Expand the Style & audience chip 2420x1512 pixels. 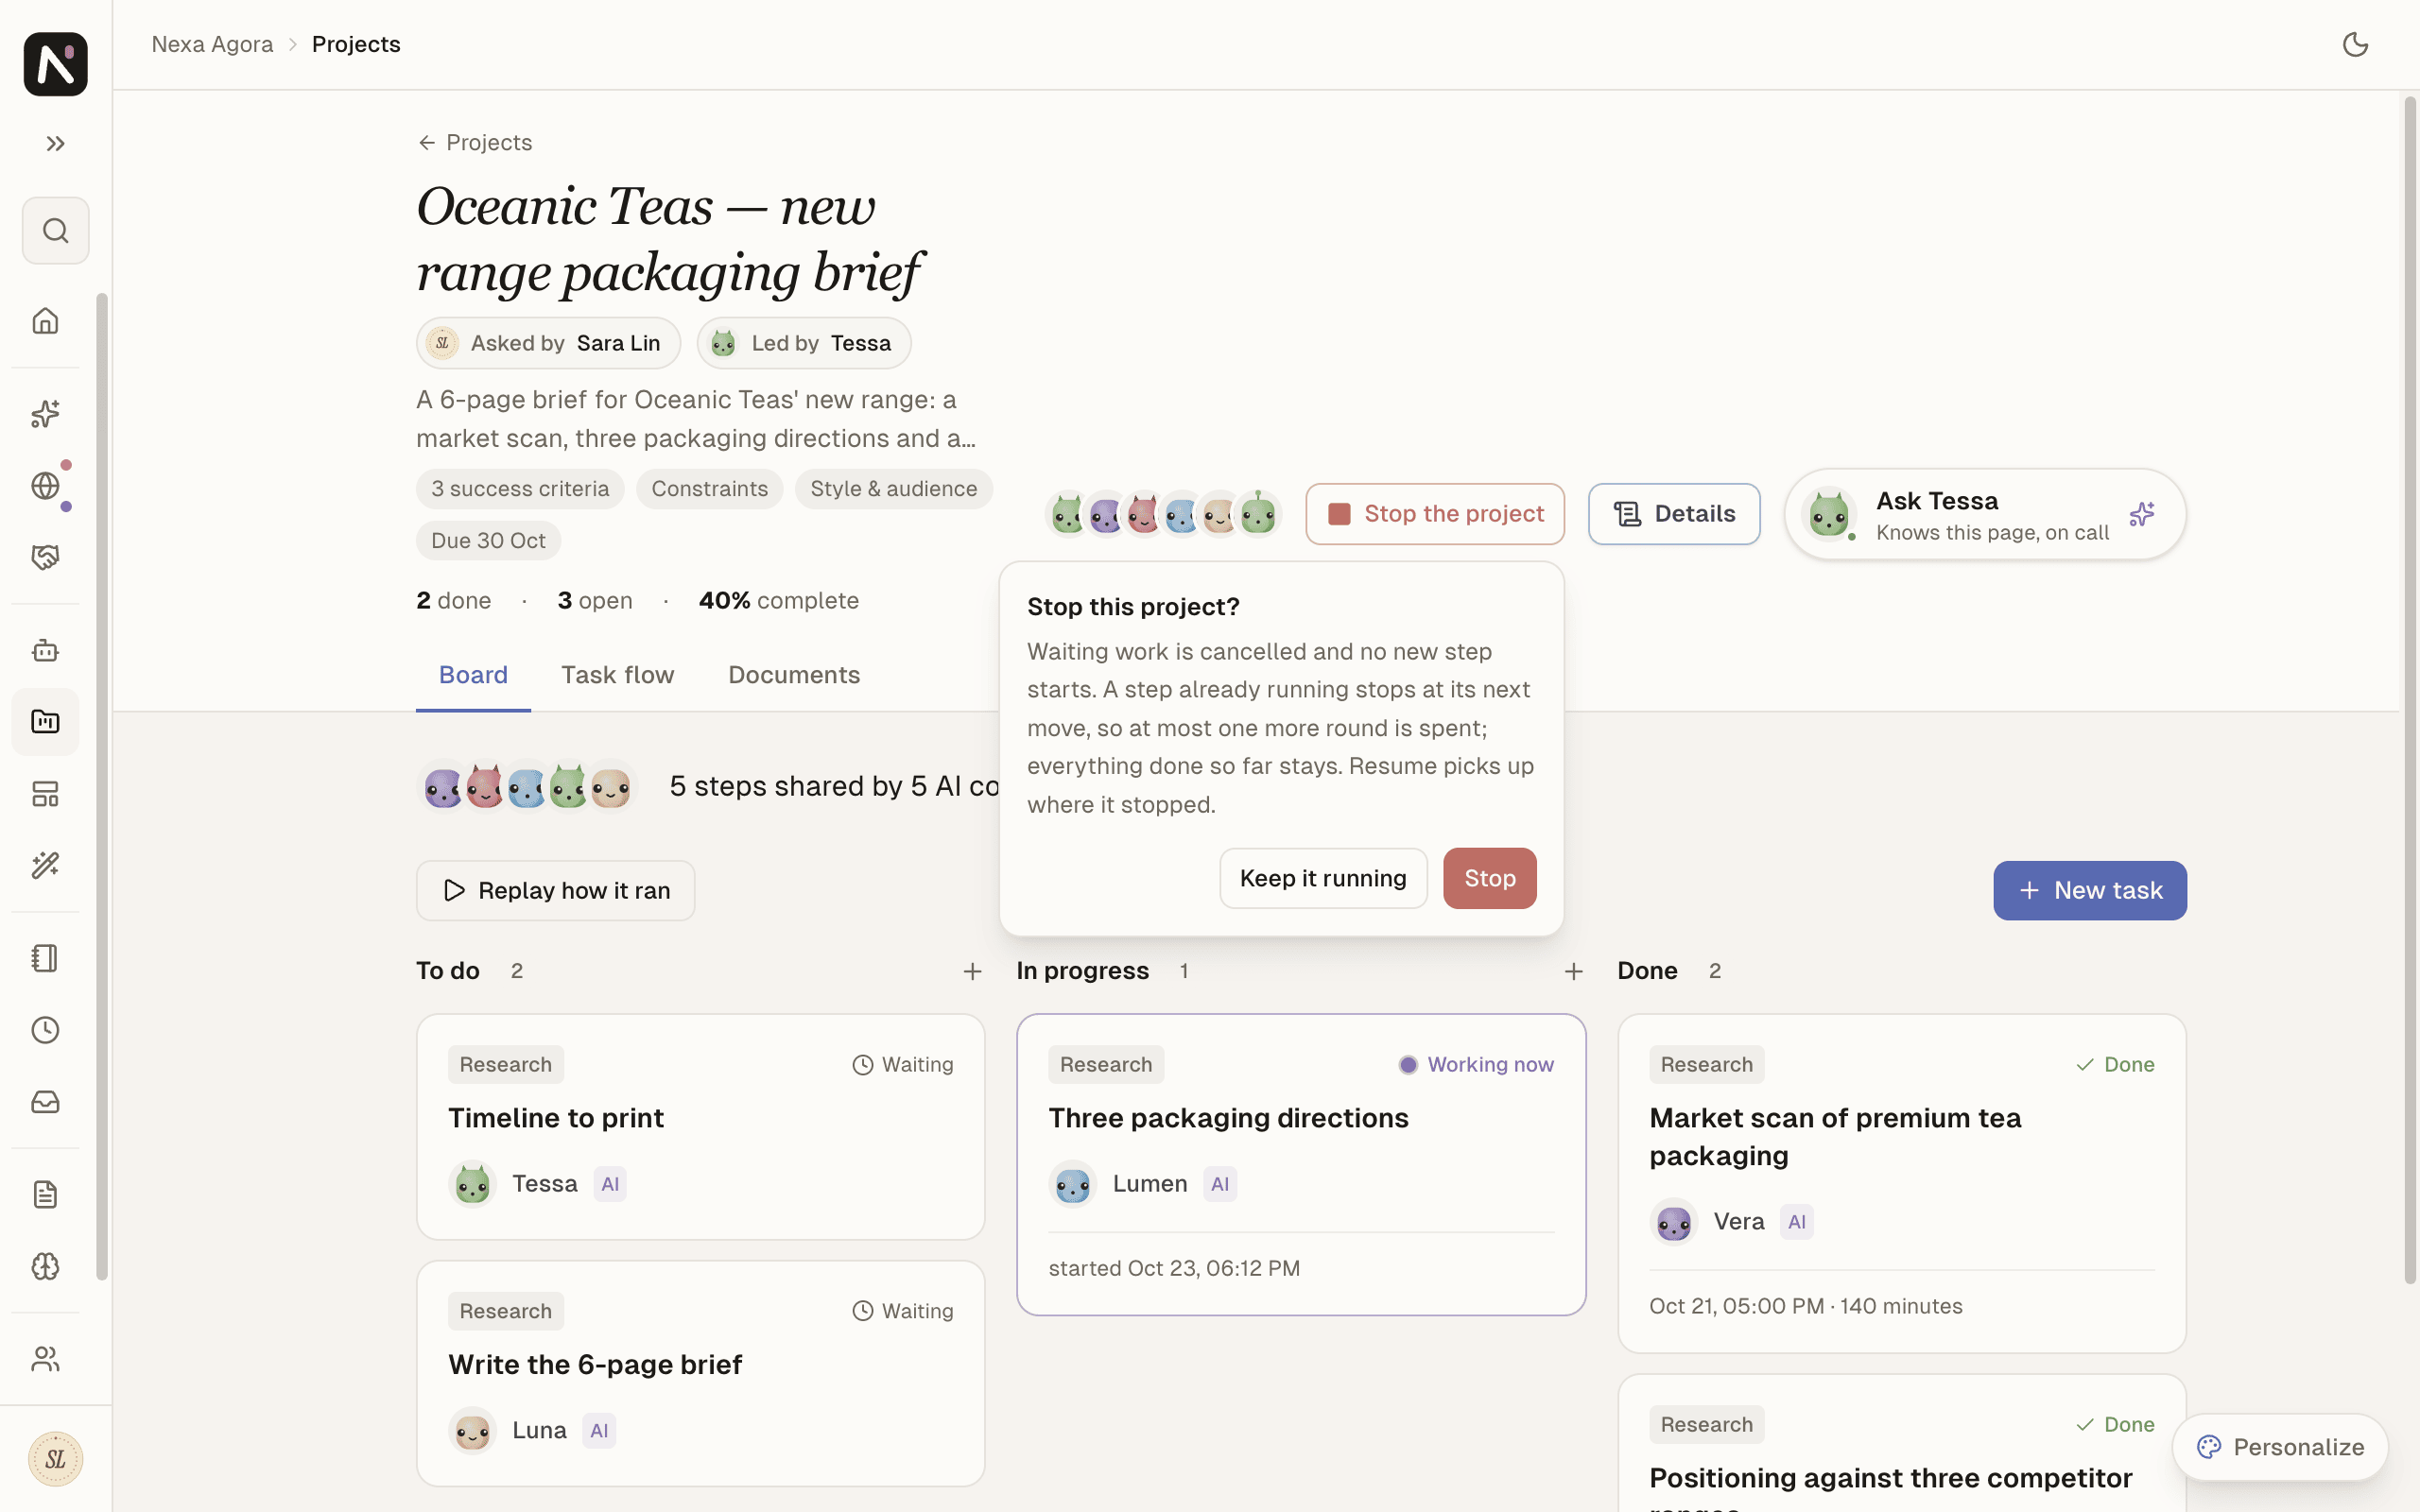894,489
